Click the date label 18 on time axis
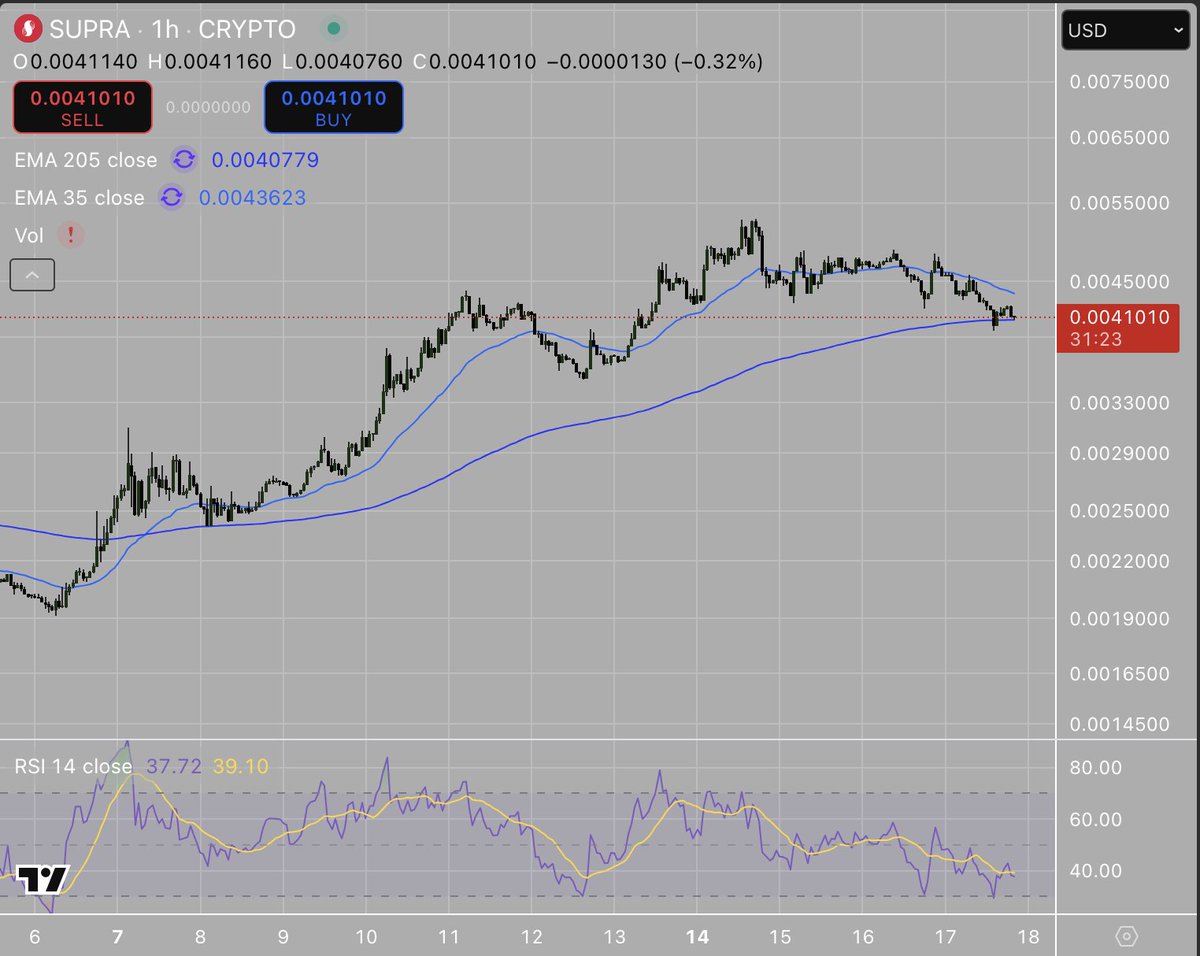 coord(1028,937)
